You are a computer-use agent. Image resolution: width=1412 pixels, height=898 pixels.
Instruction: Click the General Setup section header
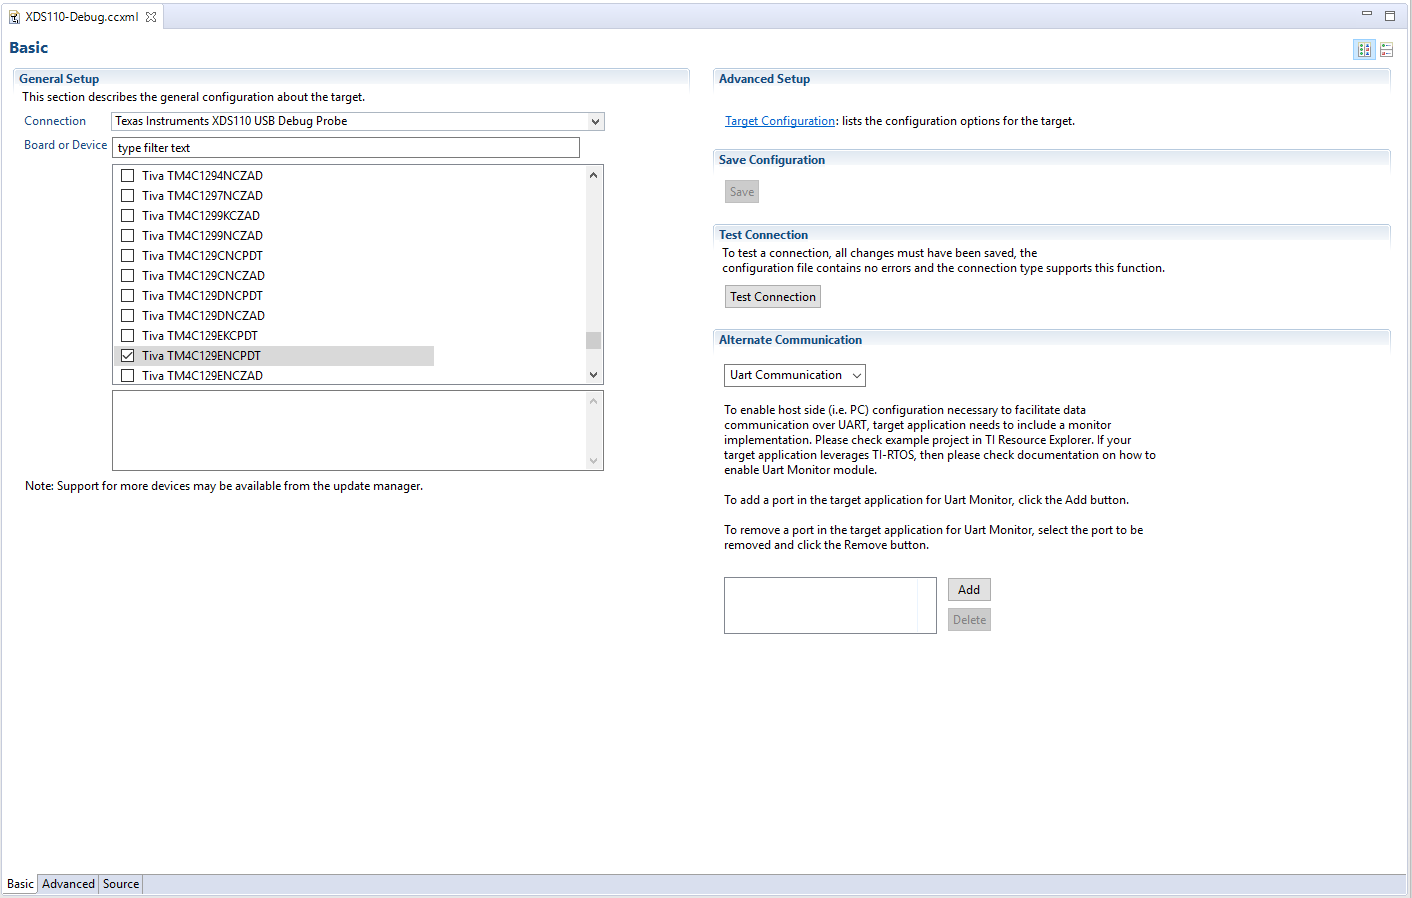[59, 78]
